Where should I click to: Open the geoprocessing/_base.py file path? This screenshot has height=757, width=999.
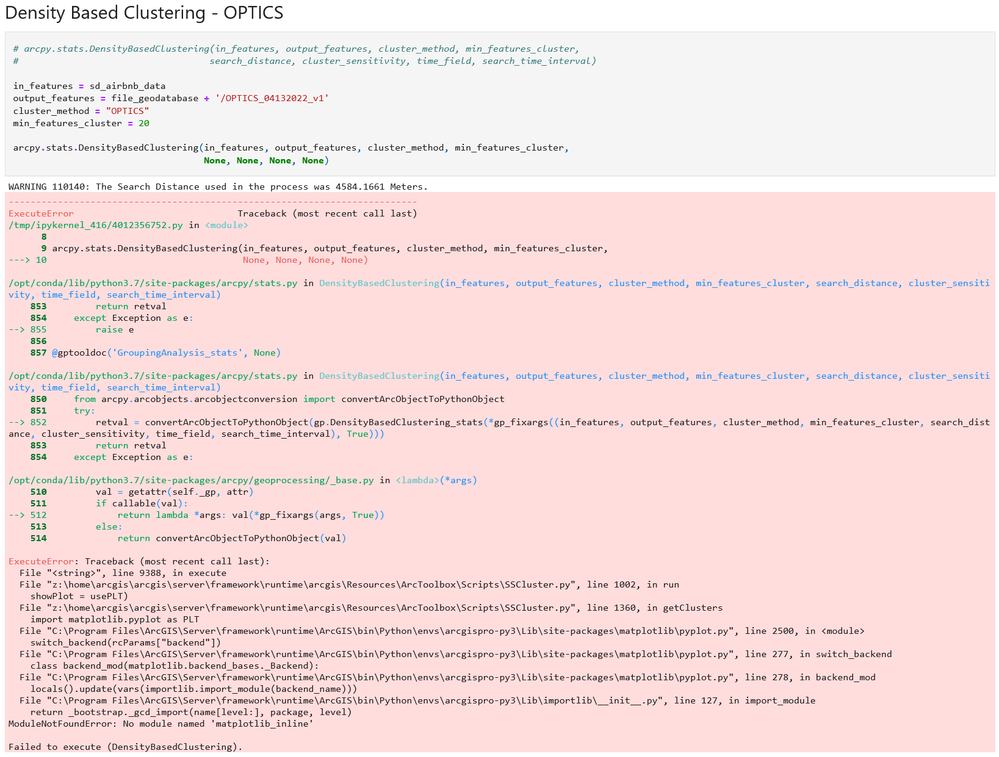(190, 480)
